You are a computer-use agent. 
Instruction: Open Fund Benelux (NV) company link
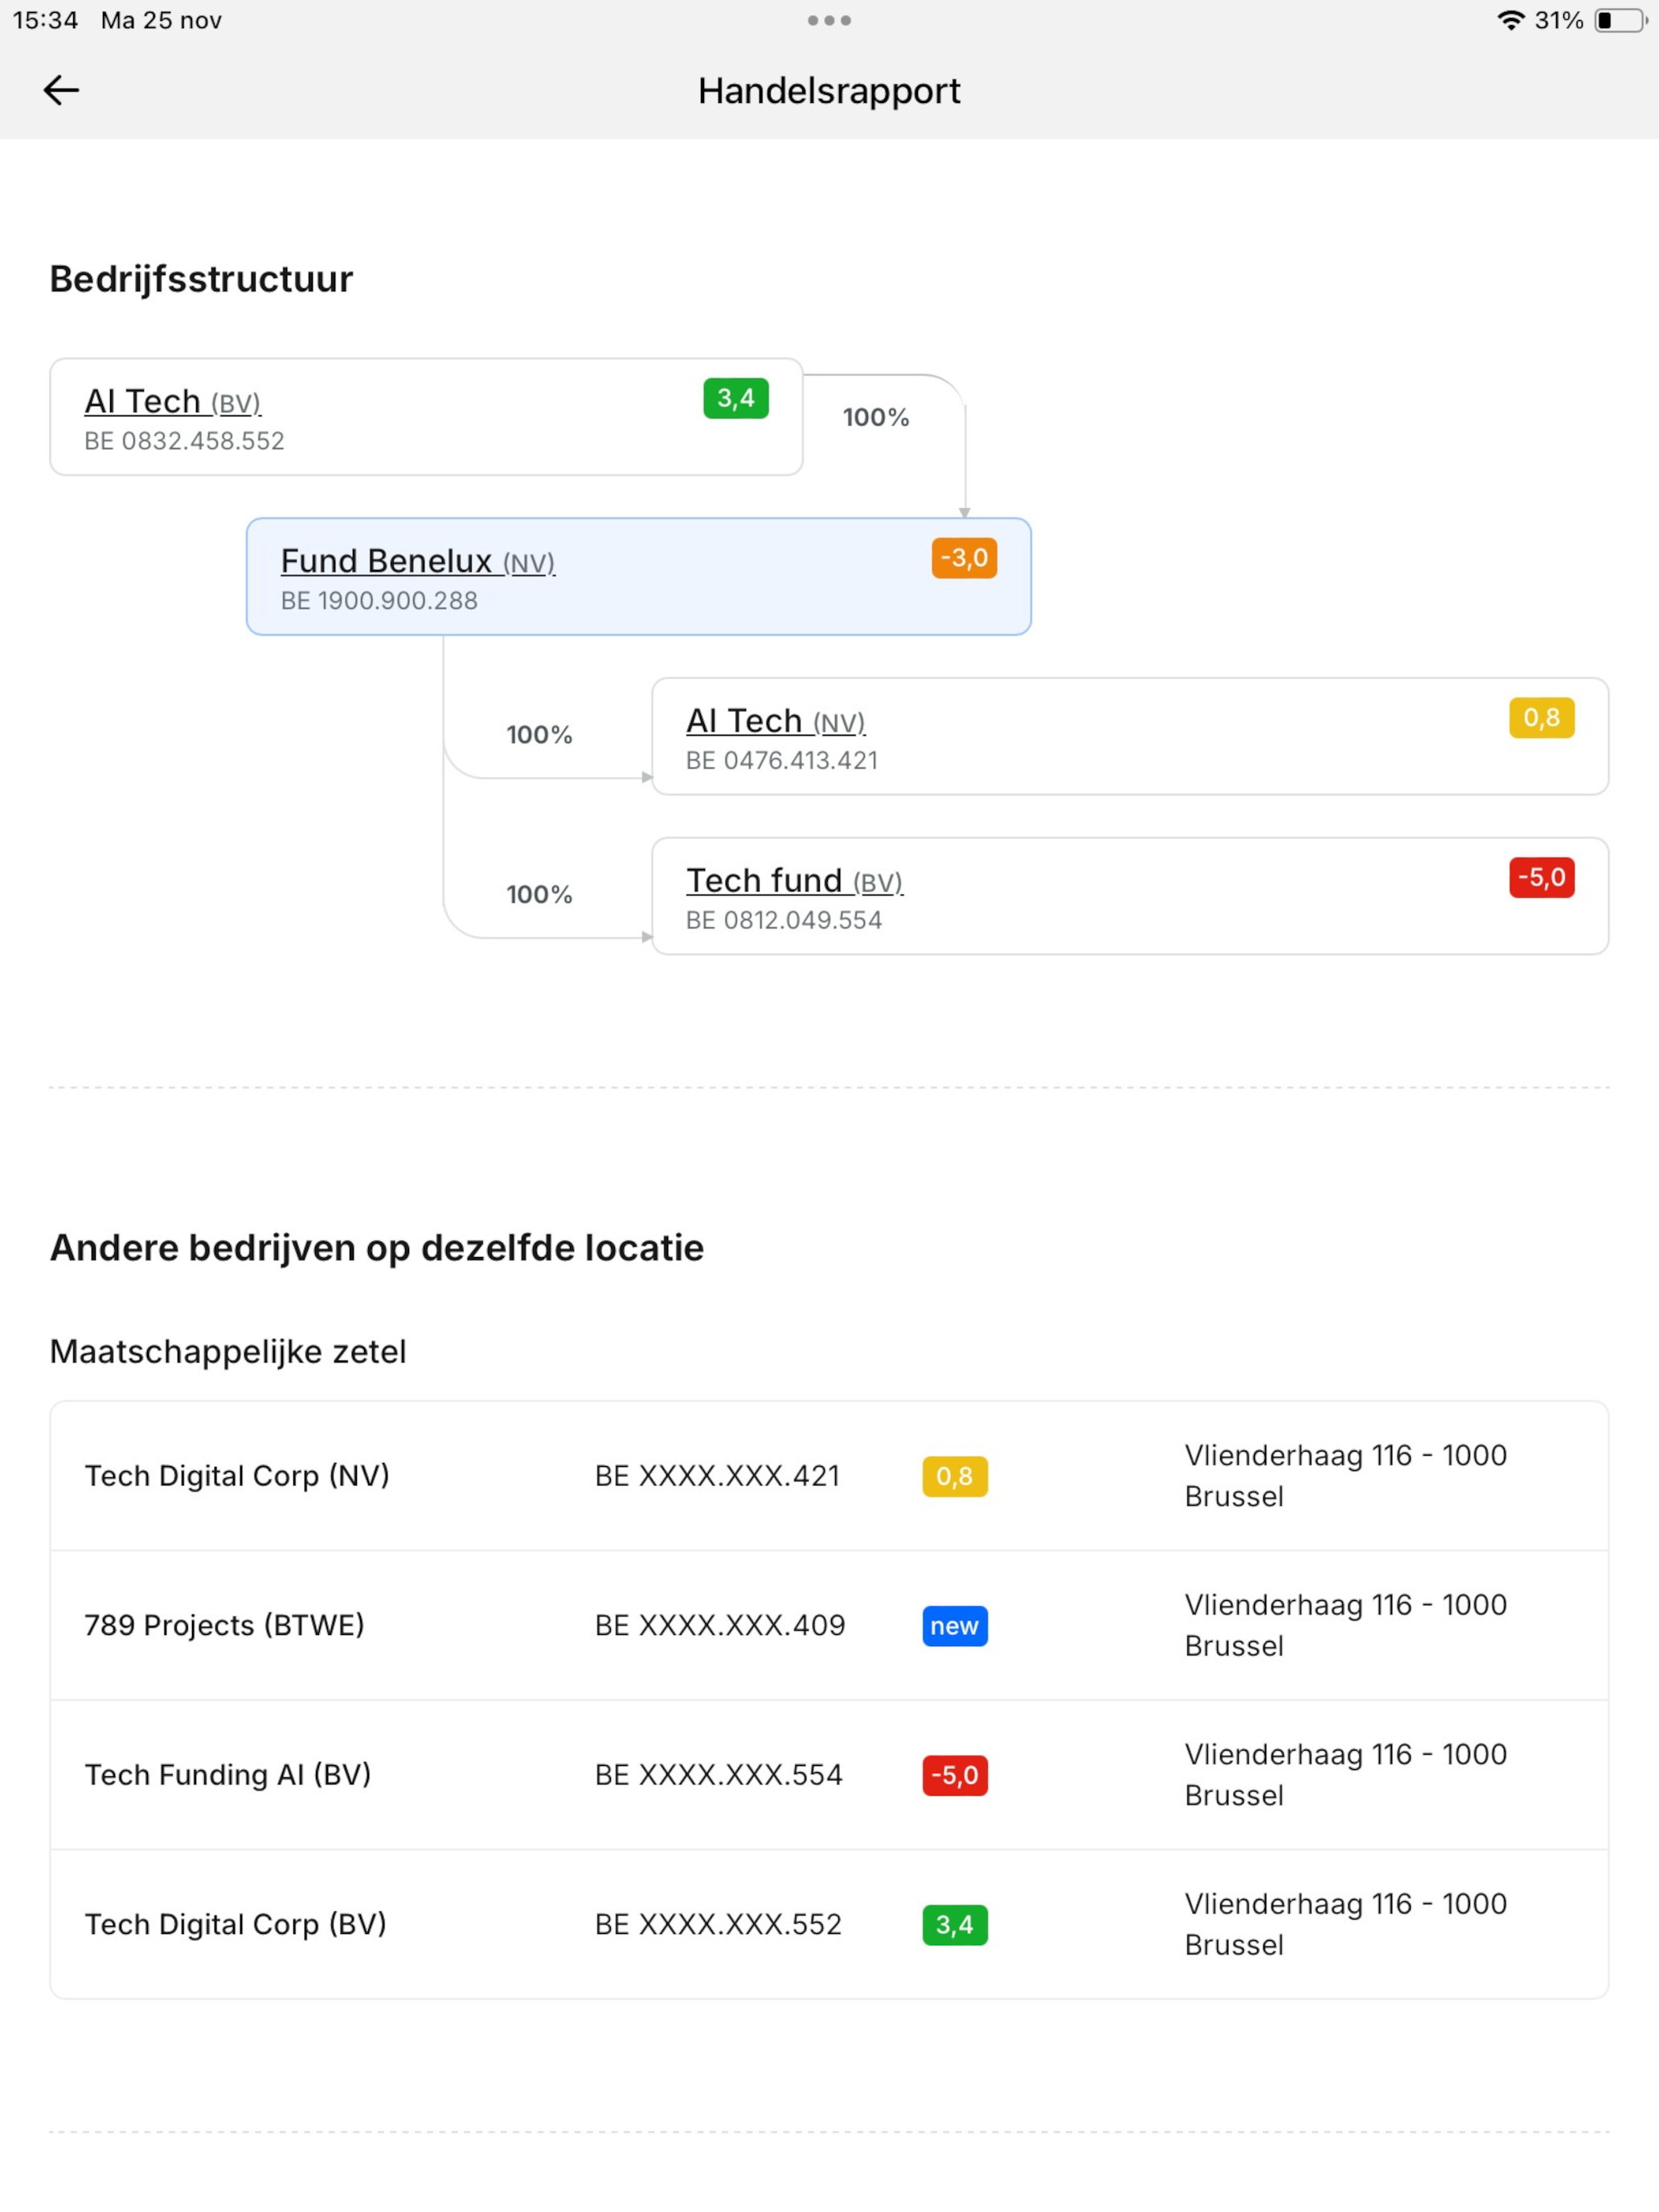[417, 561]
